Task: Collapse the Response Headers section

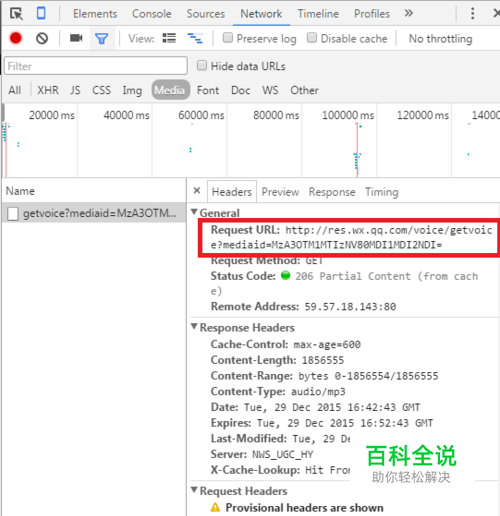Action: point(194,326)
